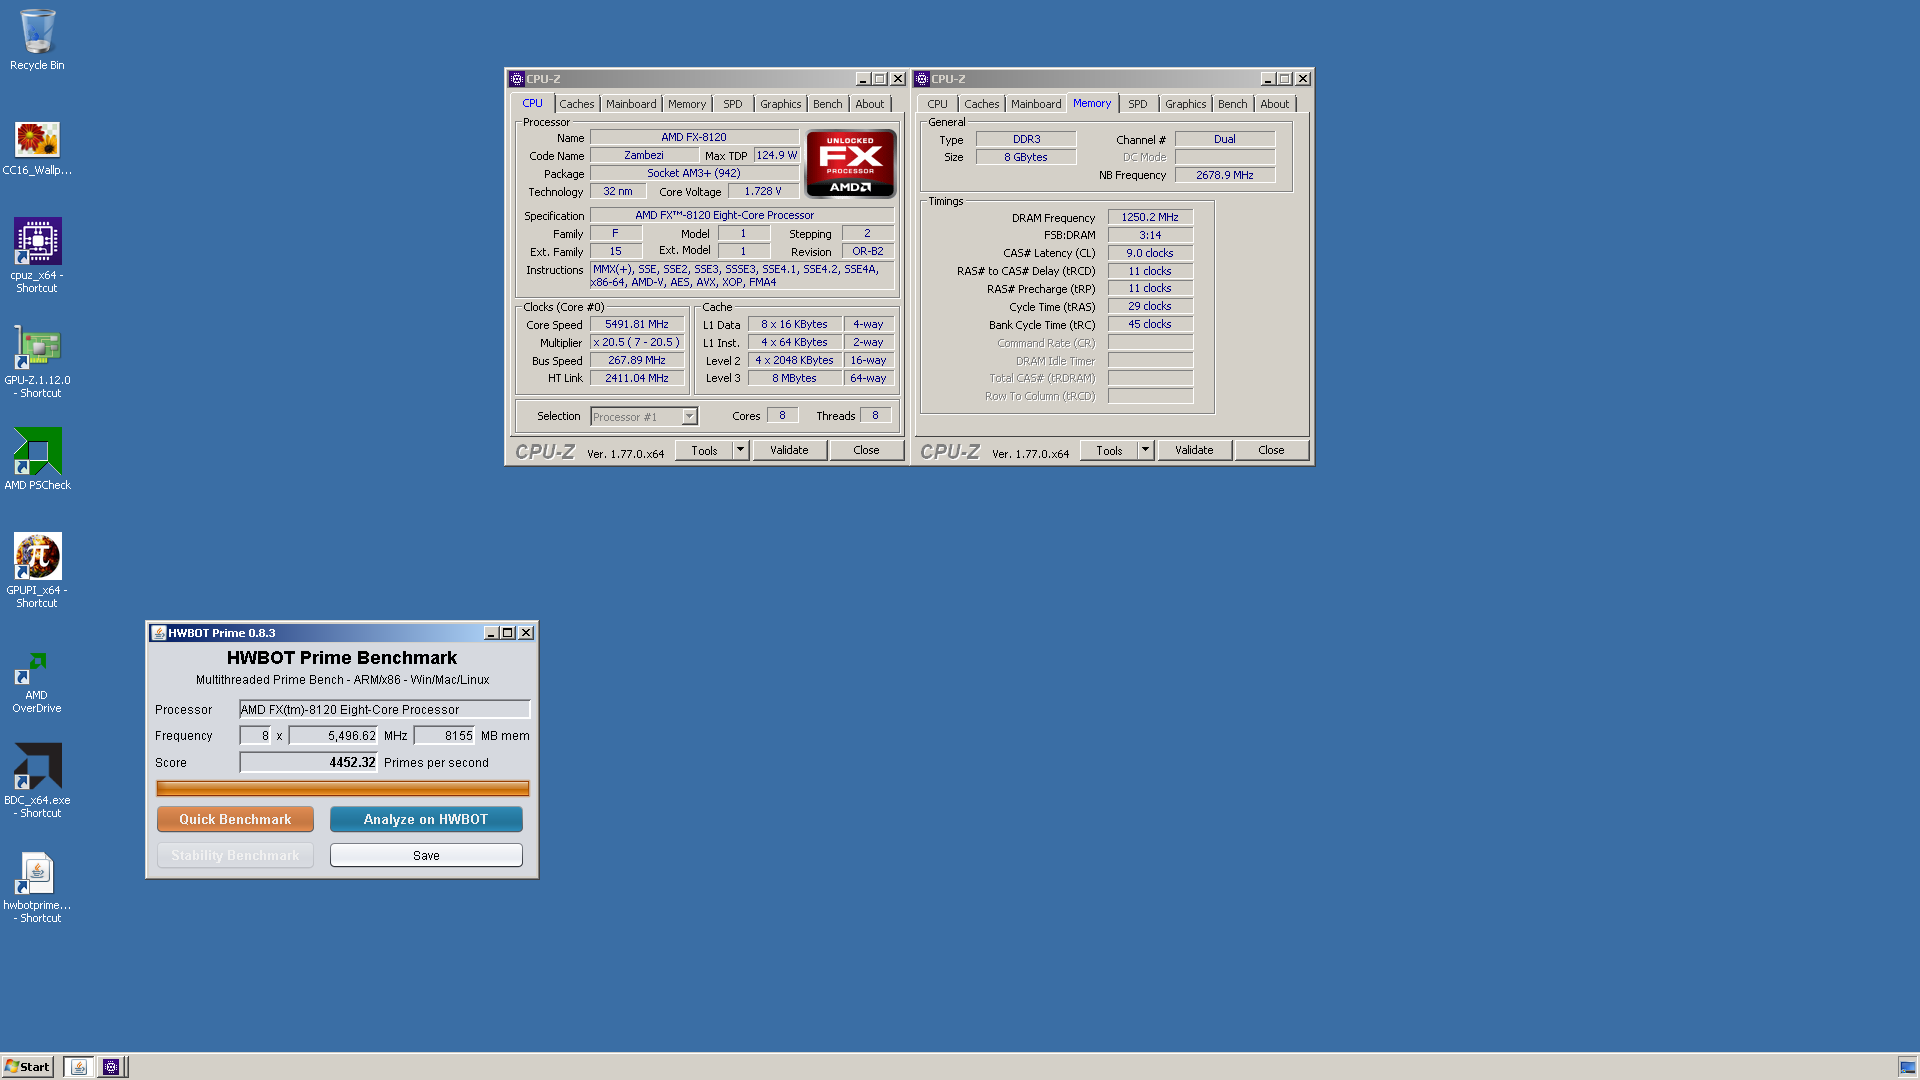The height and width of the screenshot is (1080, 1920).
Task: Click the 8155 MB mem field
Action: click(x=444, y=736)
